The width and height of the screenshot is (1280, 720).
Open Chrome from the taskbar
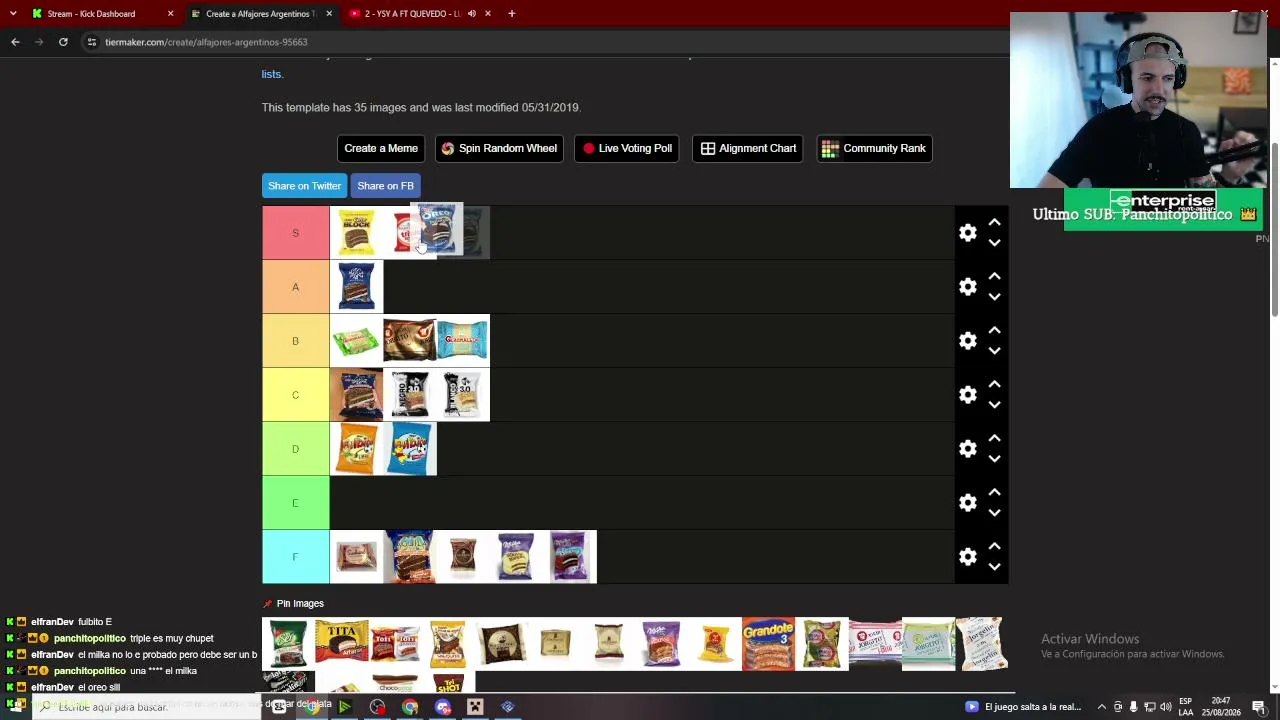coord(410,707)
